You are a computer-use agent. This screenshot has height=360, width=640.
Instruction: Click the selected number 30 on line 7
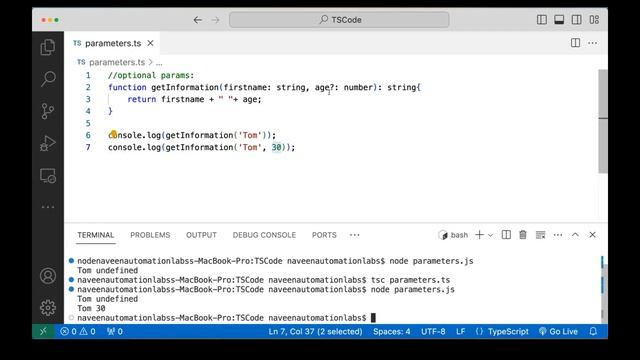tap(276, 147)
